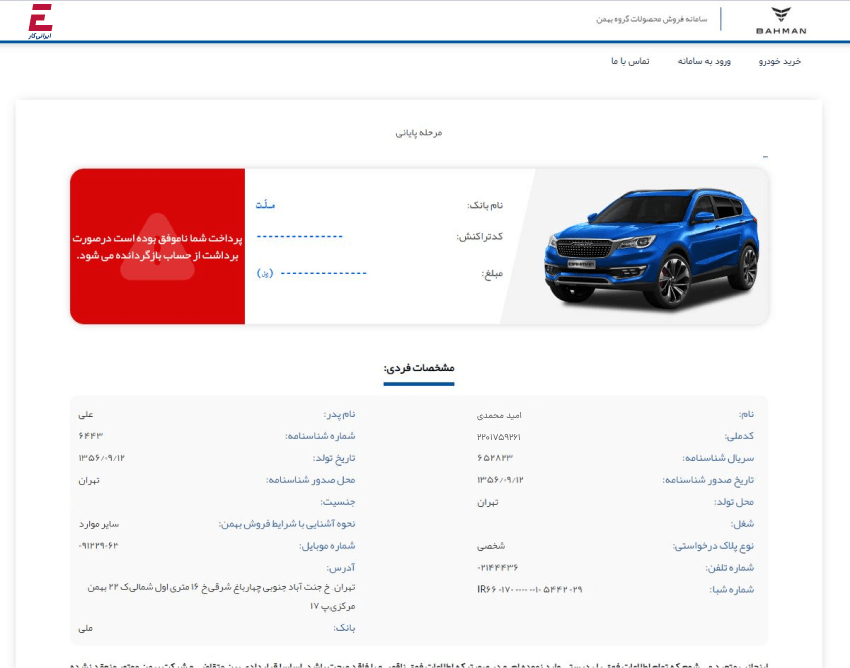850x668 pixels.
Task: Click the name value امید محمدی
Action: tap(499, 415)
